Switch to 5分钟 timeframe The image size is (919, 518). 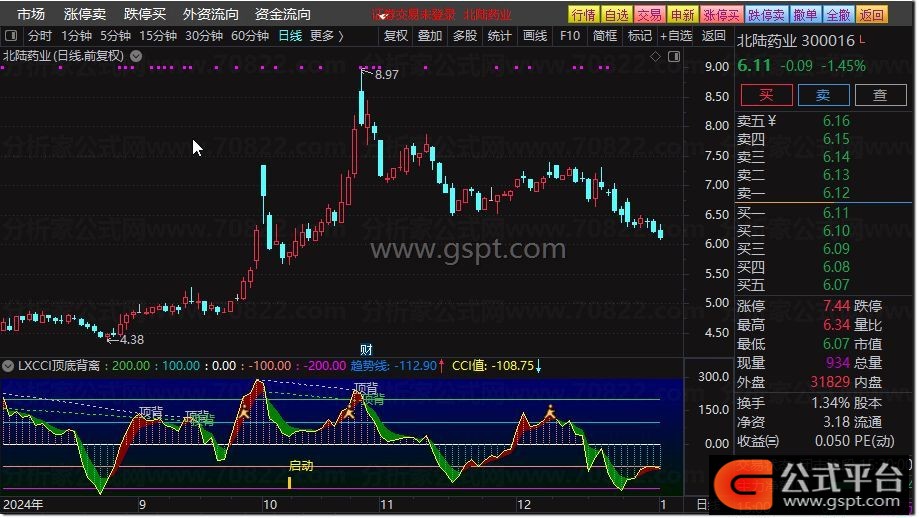click(115, 36)
